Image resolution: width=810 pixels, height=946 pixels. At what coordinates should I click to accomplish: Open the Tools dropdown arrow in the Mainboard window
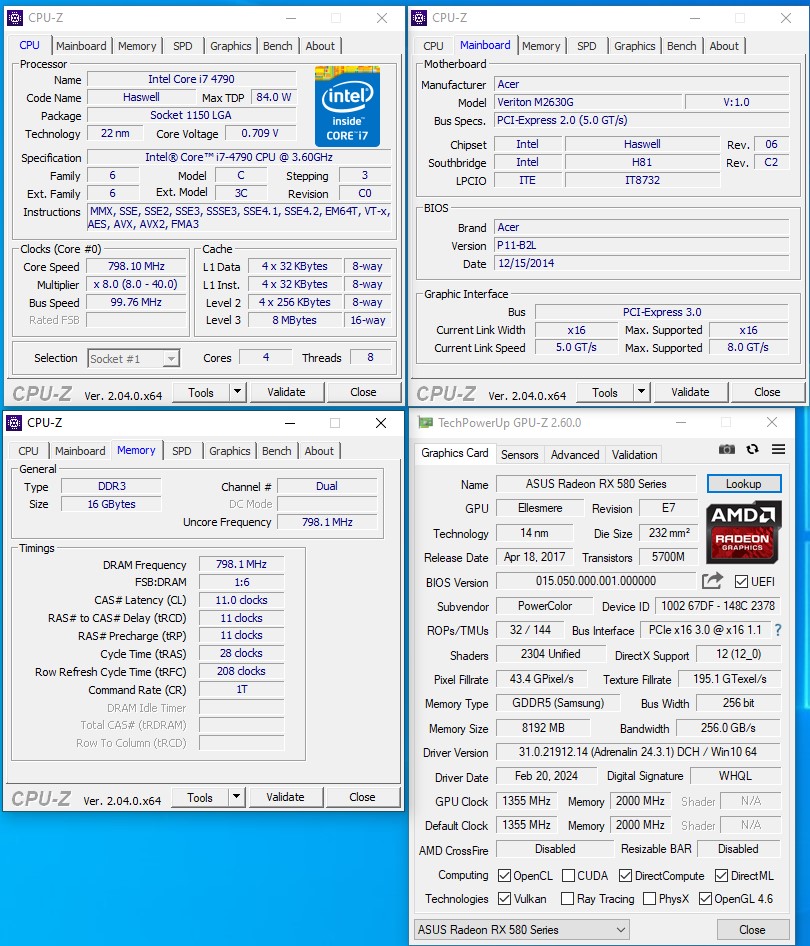[x=642, y=392]
